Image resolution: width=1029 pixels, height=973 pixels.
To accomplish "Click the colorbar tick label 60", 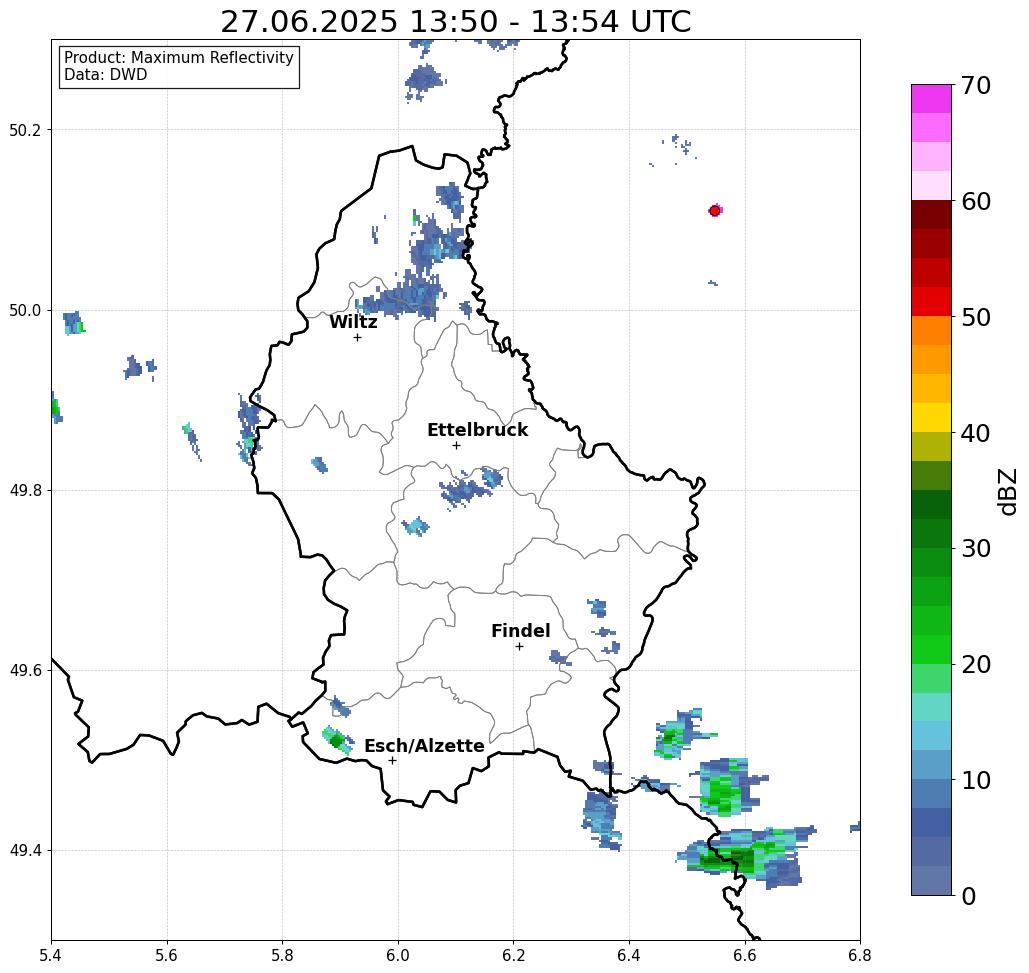I will tap(976, 201).
